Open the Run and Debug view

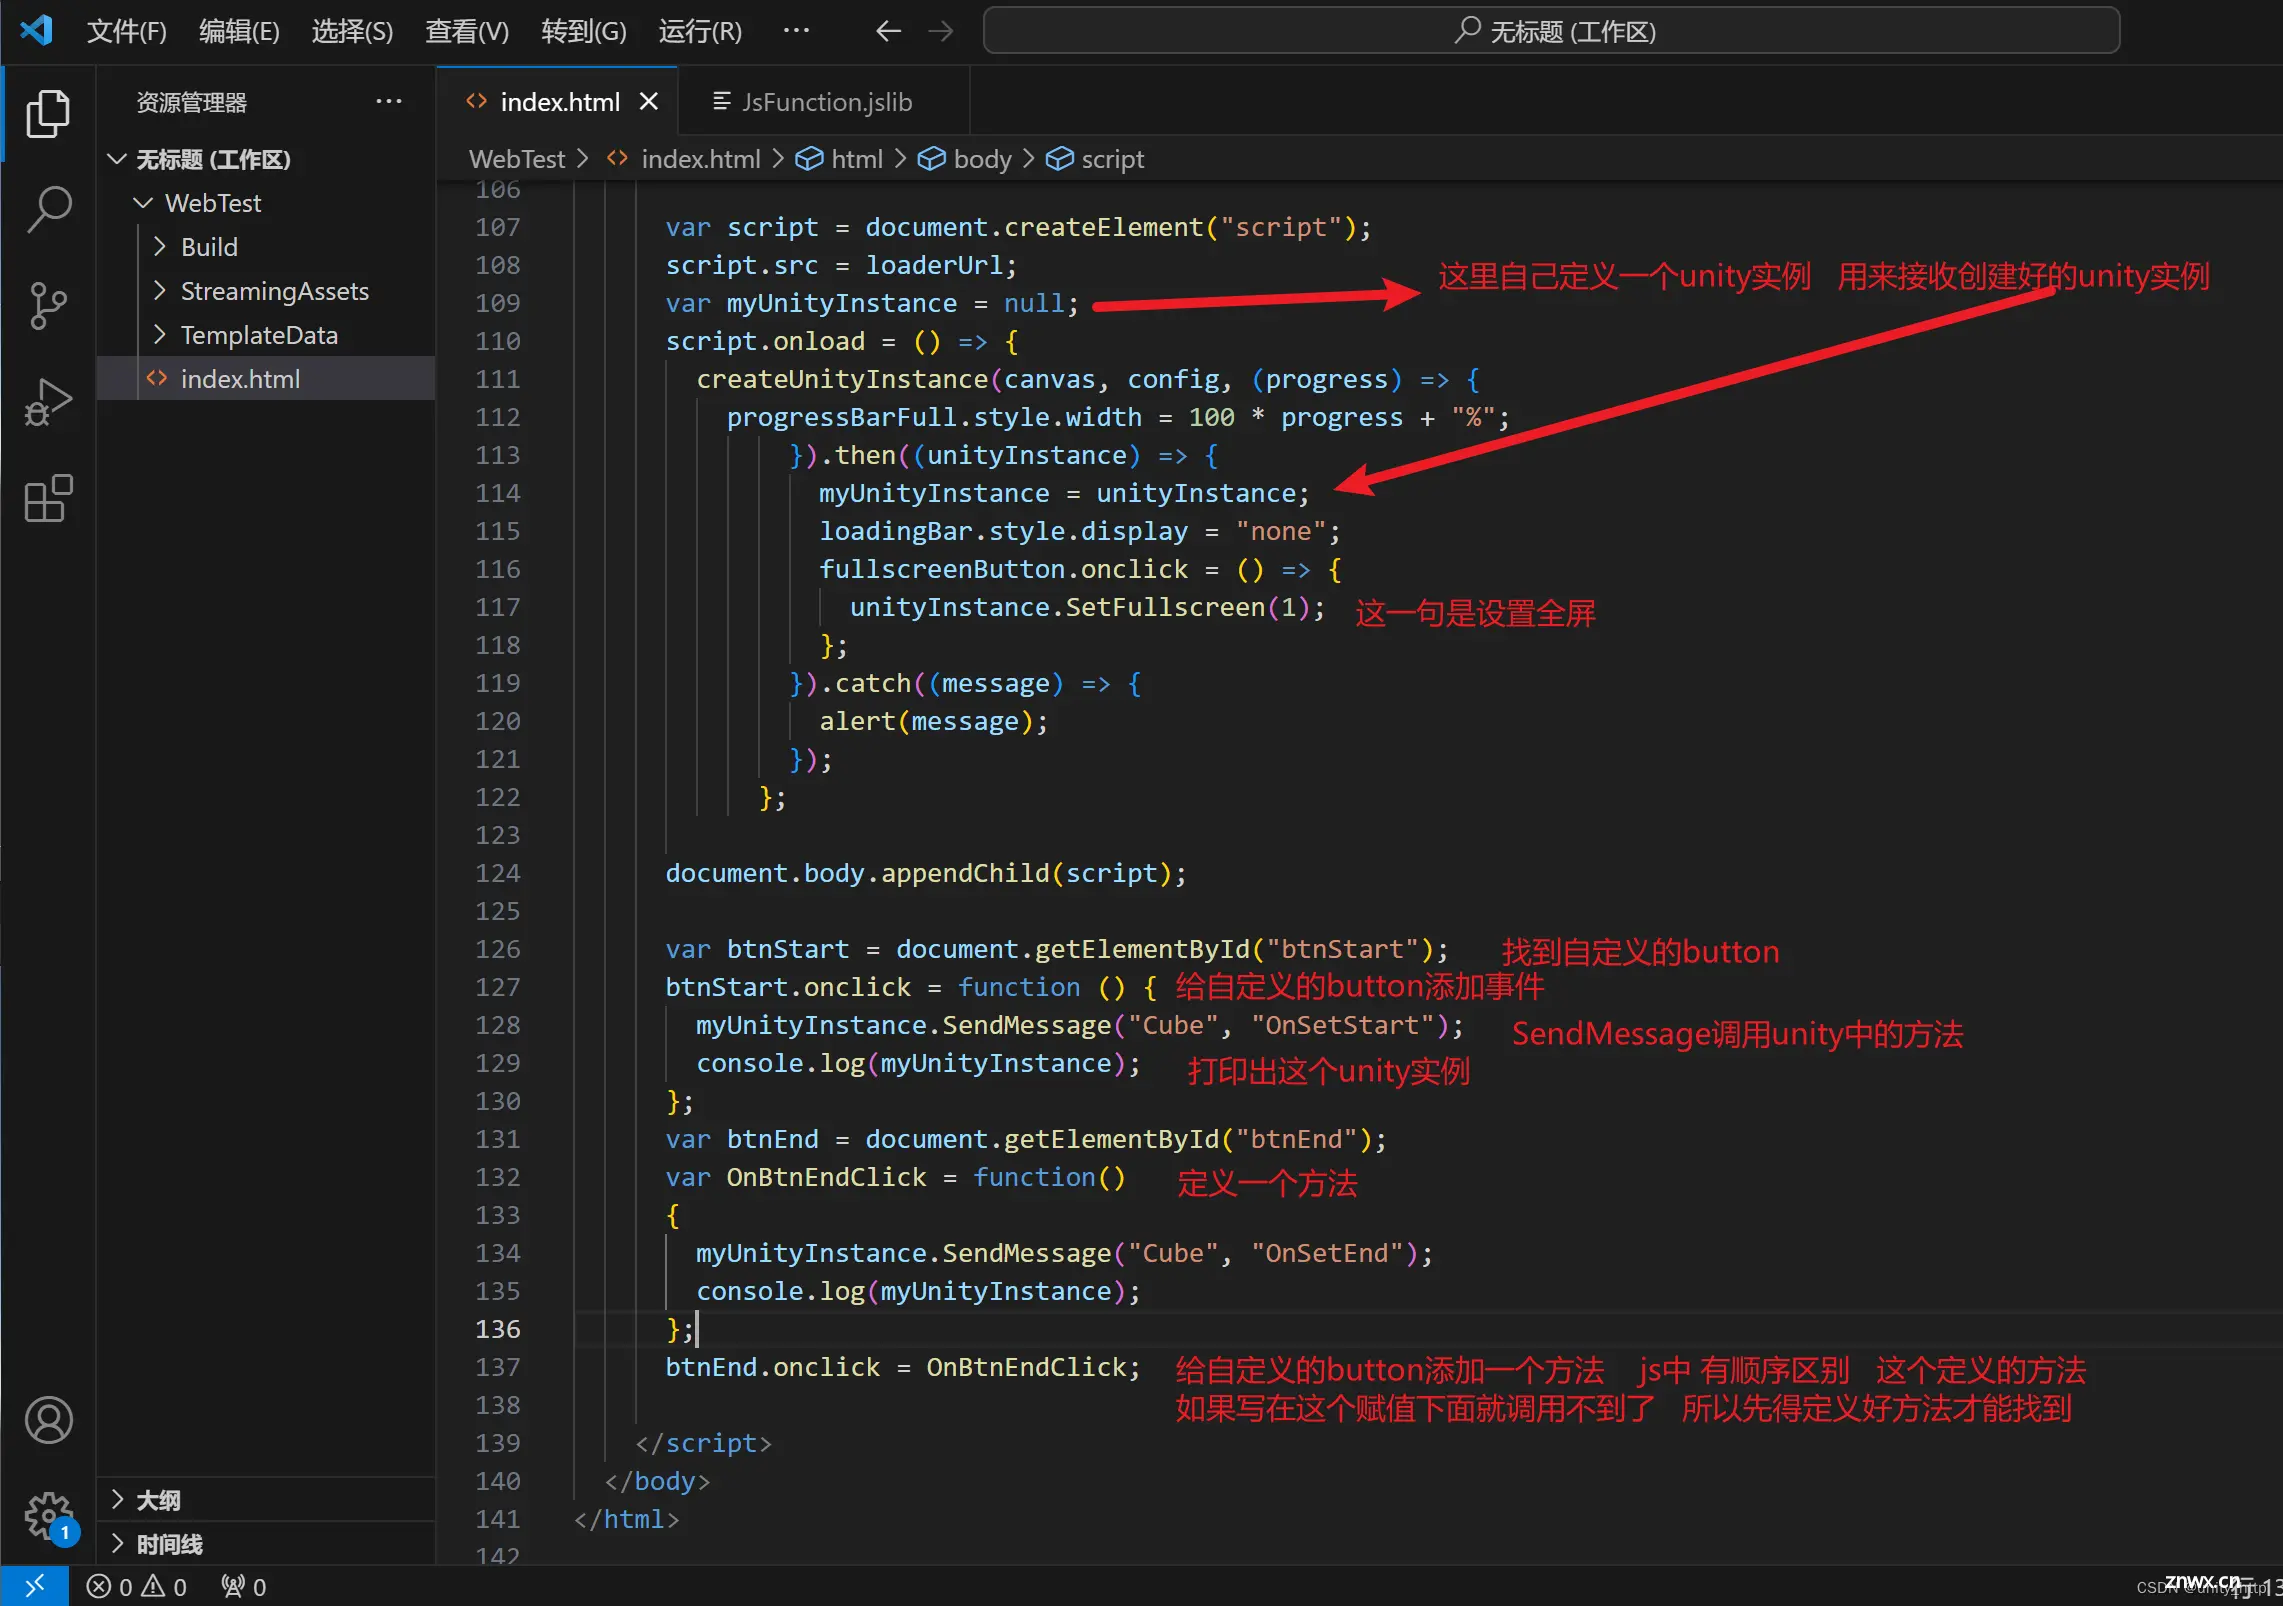tap(47, 402)
